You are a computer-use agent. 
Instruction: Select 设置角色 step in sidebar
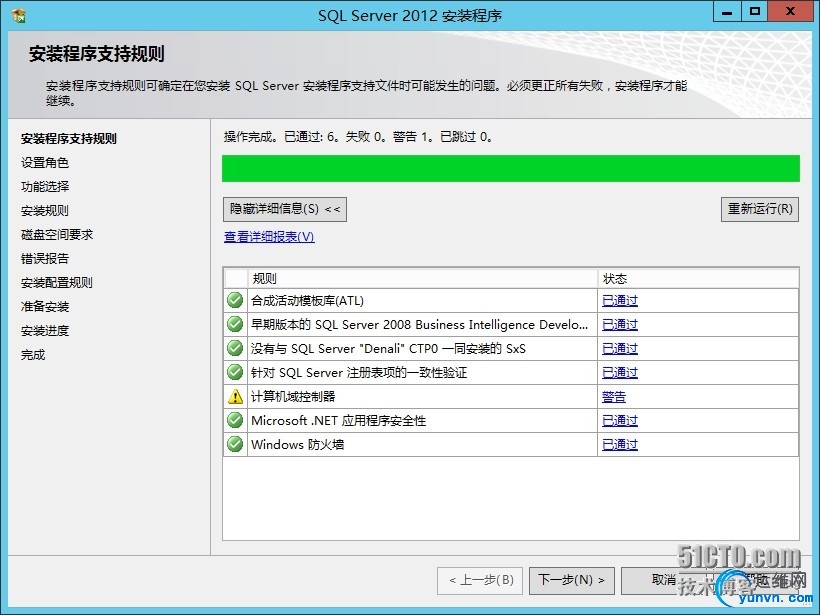point(45,163)
